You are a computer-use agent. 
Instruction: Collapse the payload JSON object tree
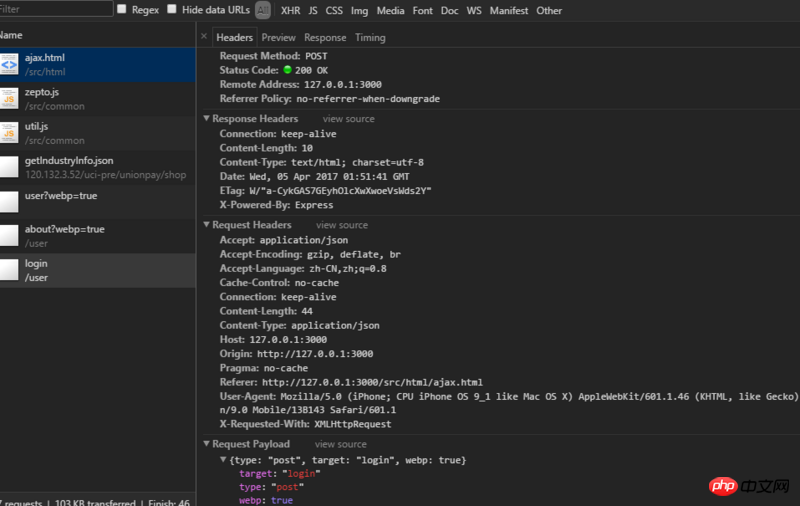[224, 460]
